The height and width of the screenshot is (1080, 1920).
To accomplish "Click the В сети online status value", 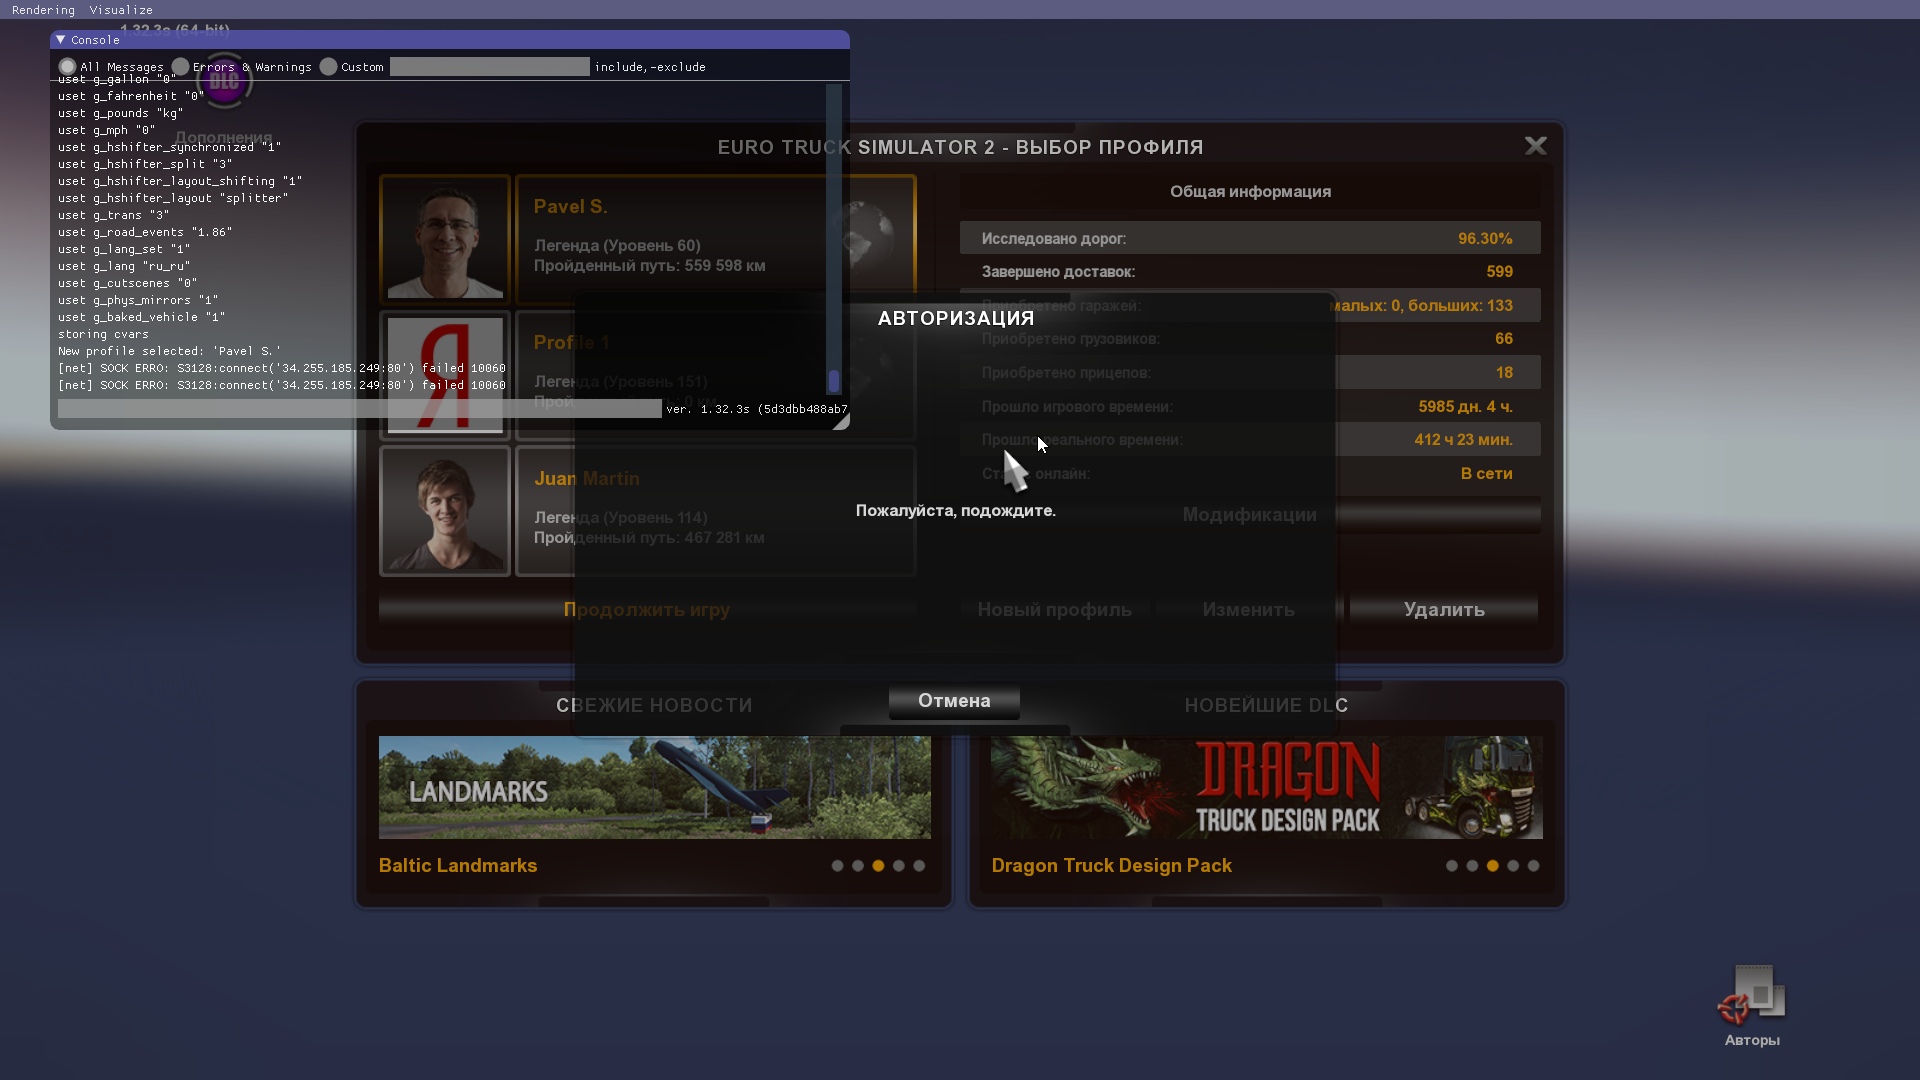I will pyautogui.click(x=1487, y=474).
